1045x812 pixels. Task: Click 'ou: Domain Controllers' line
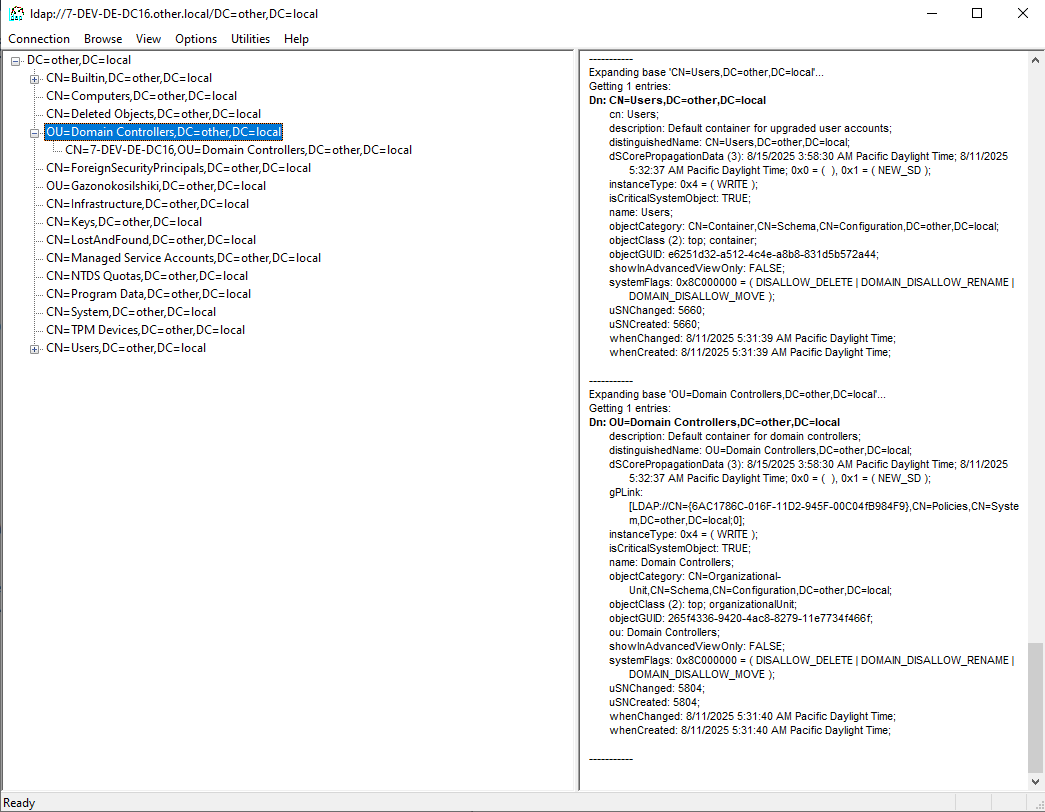click(664, 632)
